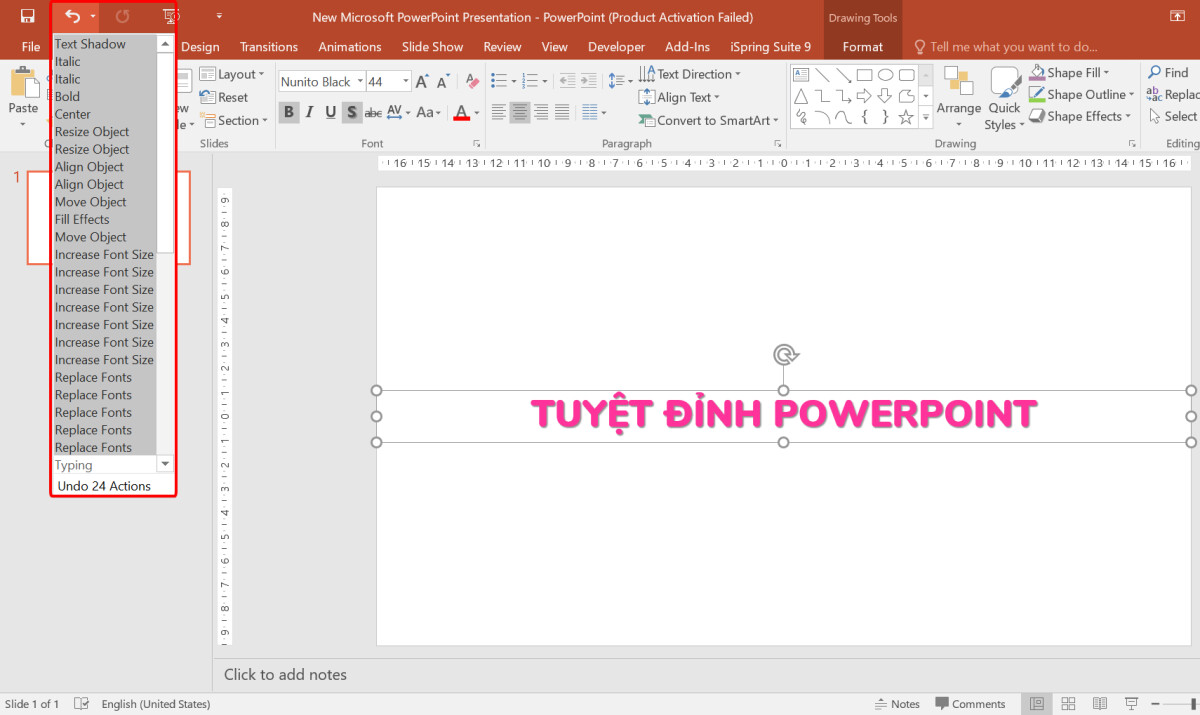Toggle Italic formatting

[309, 113]
